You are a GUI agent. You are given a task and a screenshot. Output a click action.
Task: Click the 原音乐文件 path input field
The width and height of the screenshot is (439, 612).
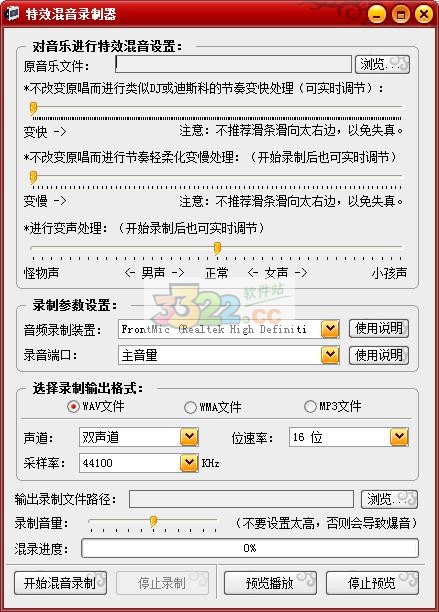pos(233,64)
